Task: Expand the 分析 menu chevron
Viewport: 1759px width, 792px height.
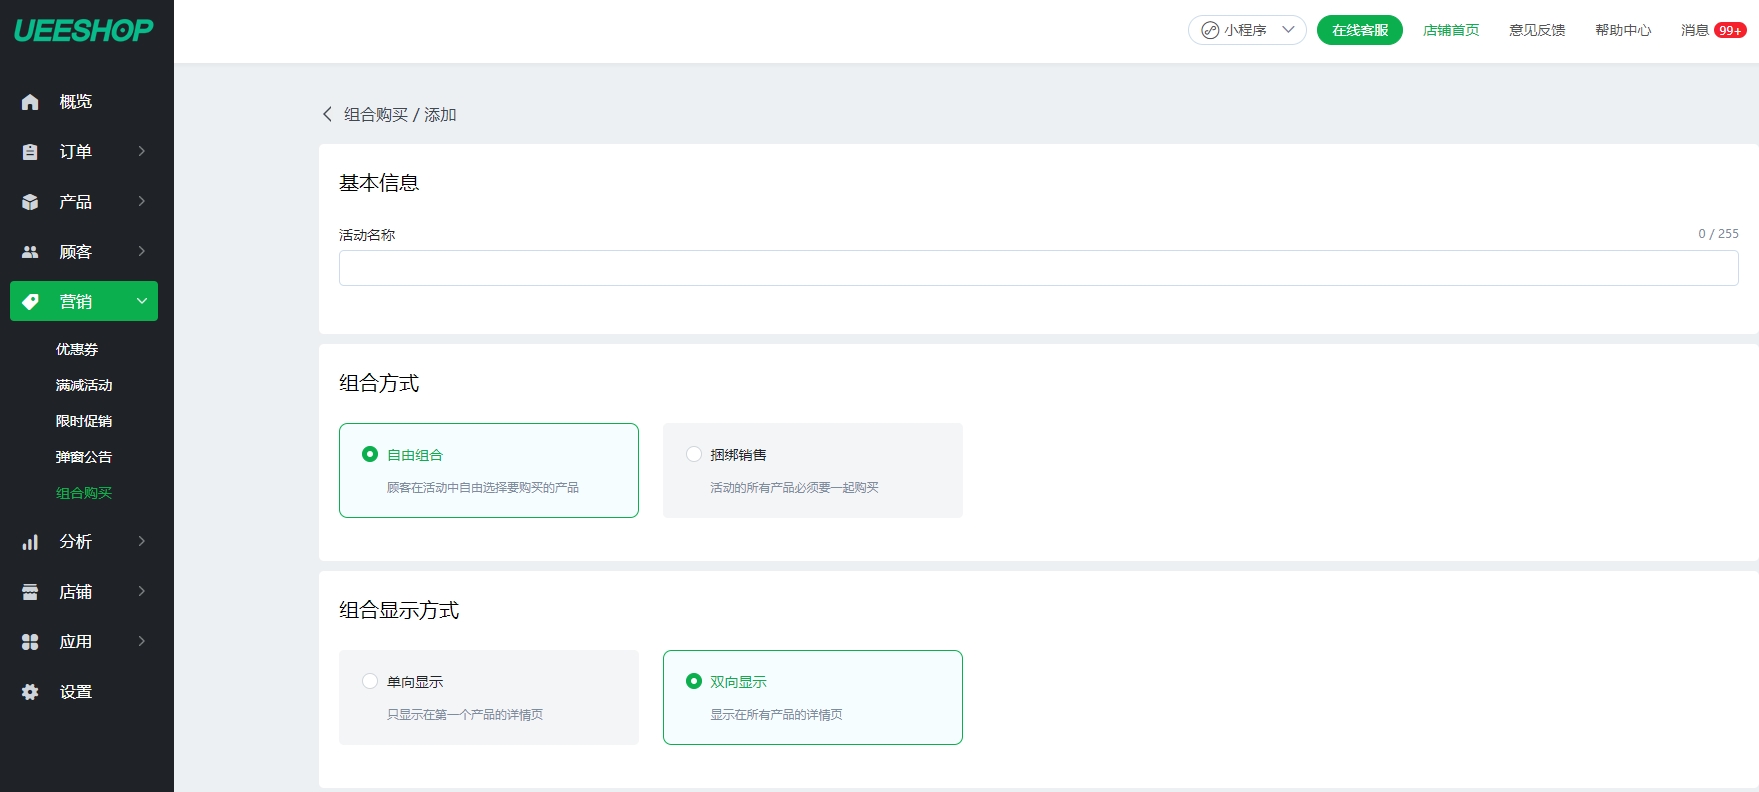Action: click(x=142, y=541)
